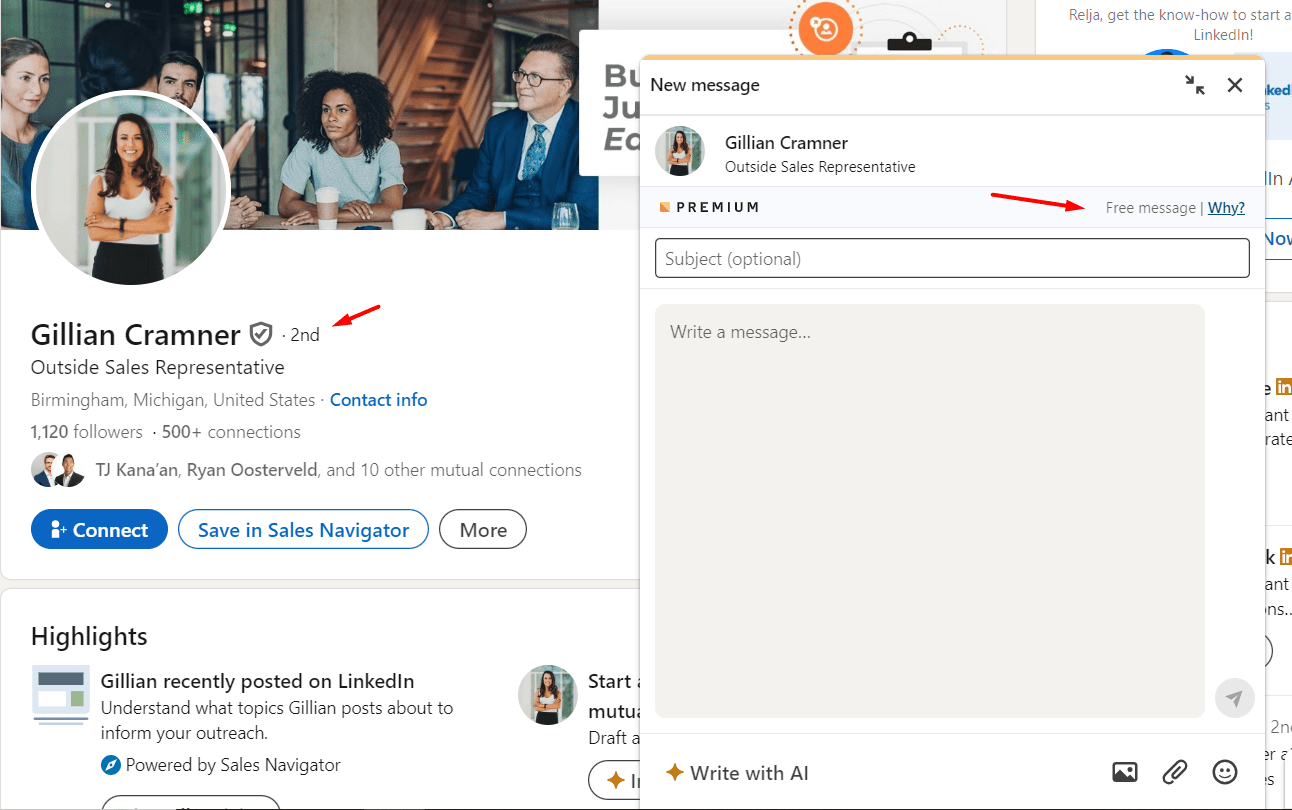Click Gillian Cramner's avatar in message header

(680, 151)
